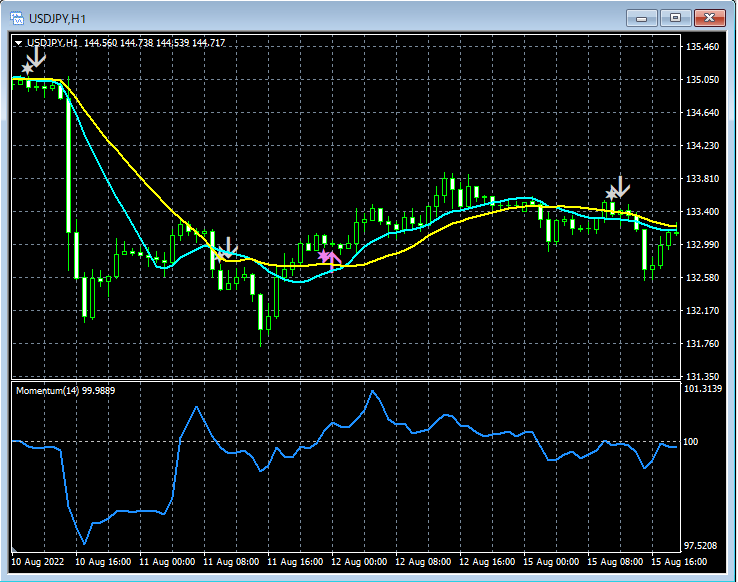The image size is (738, 582).
Task: Click the 11 Aug 16:00 time axis label
Action: click(x=295, y=562)
